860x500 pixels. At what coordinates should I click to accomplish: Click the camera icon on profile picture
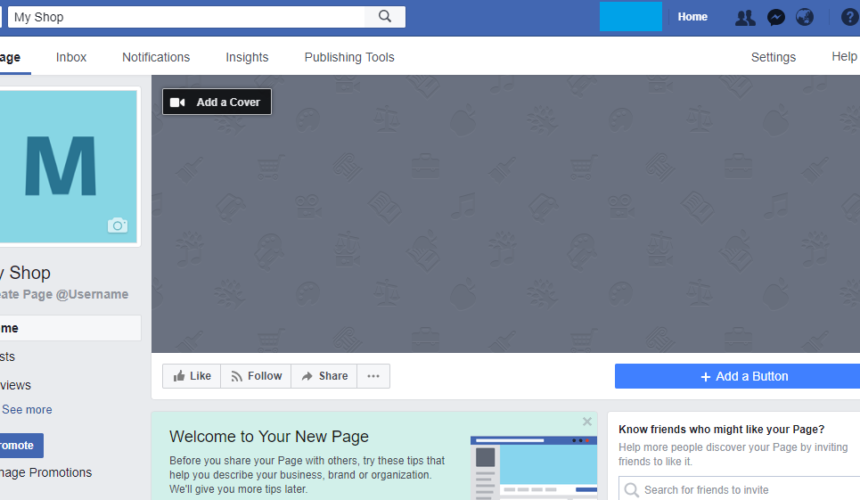tap(117, 225)
